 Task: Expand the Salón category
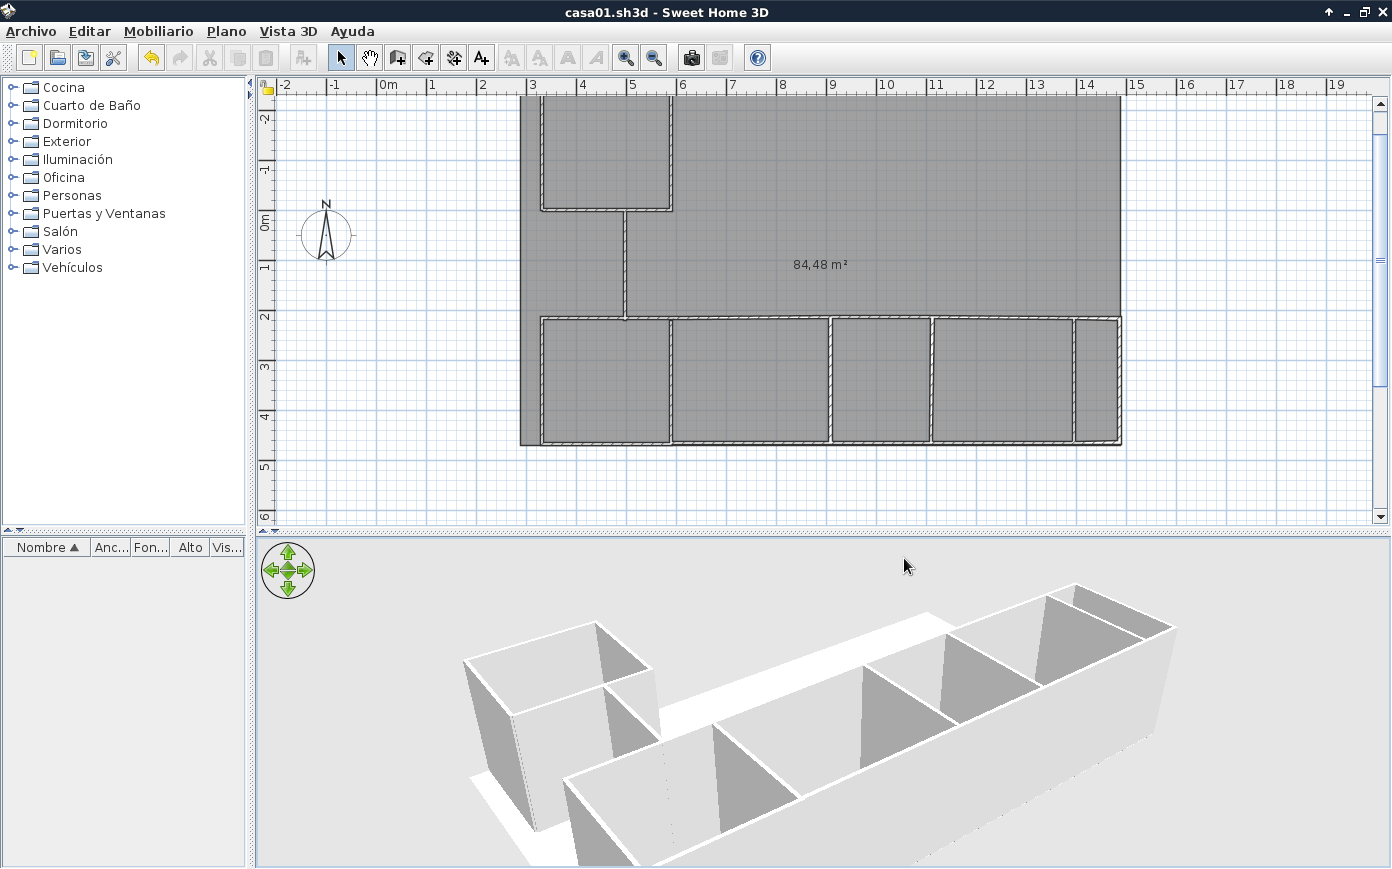coord(13,231)
